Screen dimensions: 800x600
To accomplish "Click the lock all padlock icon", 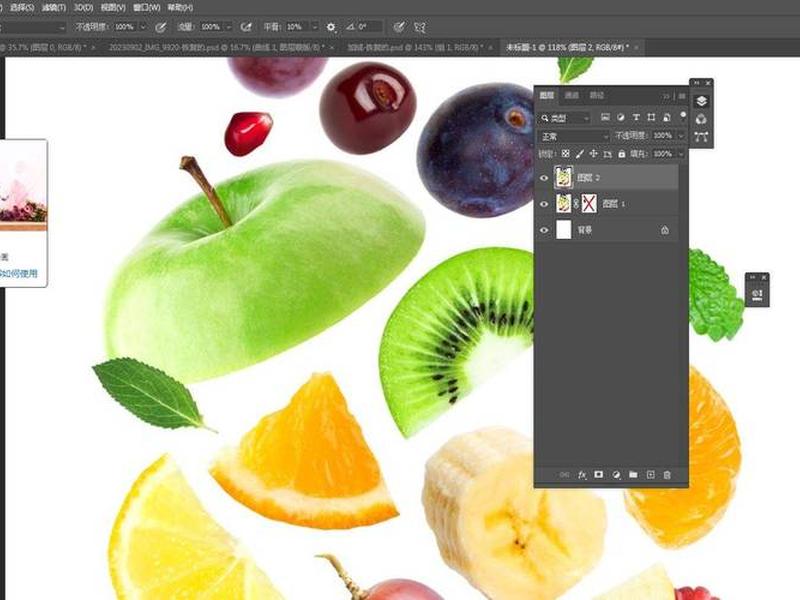I will tap(621, 154).
